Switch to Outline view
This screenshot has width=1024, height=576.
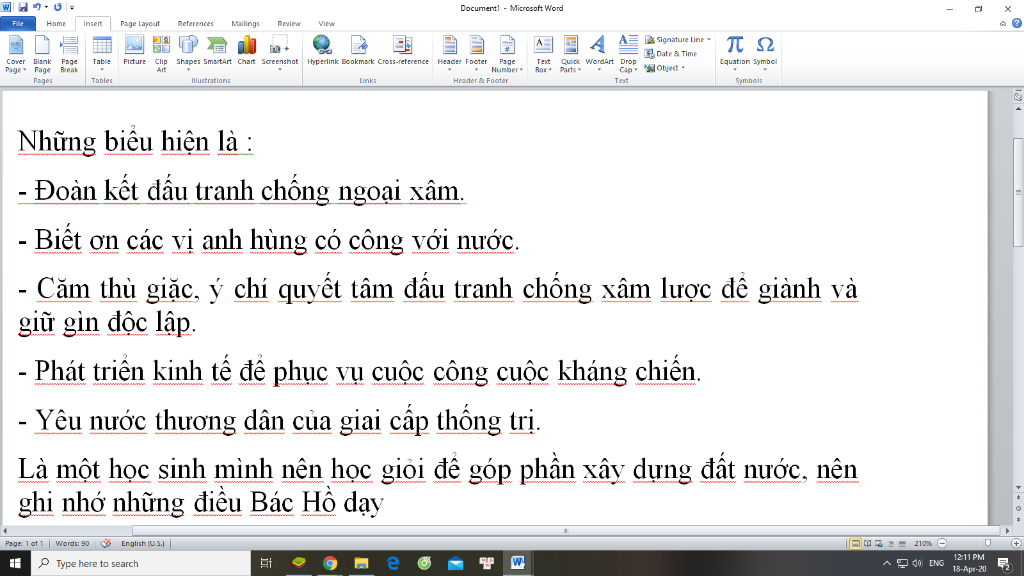point(891,543)
